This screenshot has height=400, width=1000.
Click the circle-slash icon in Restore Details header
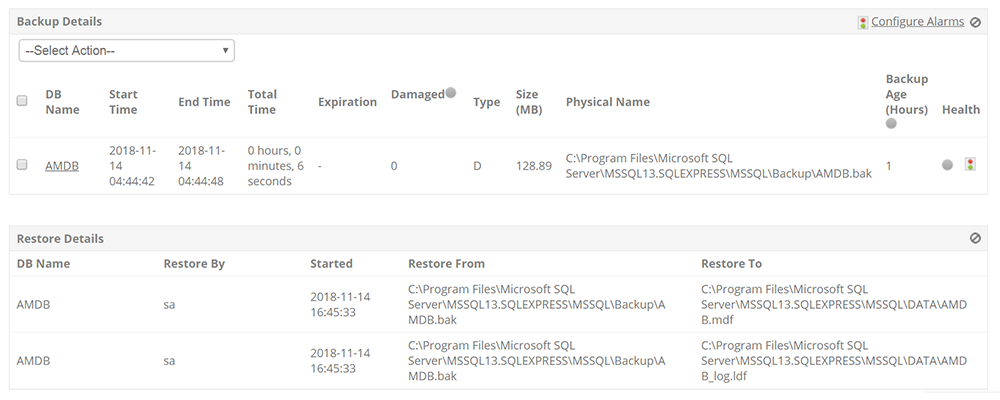click(975, 239)
